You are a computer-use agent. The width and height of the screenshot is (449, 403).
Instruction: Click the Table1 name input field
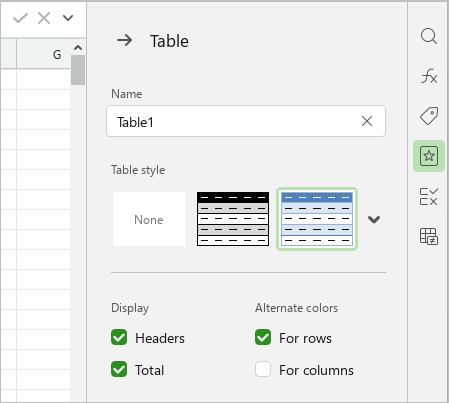pyautogui.click(x=246, y=121)
